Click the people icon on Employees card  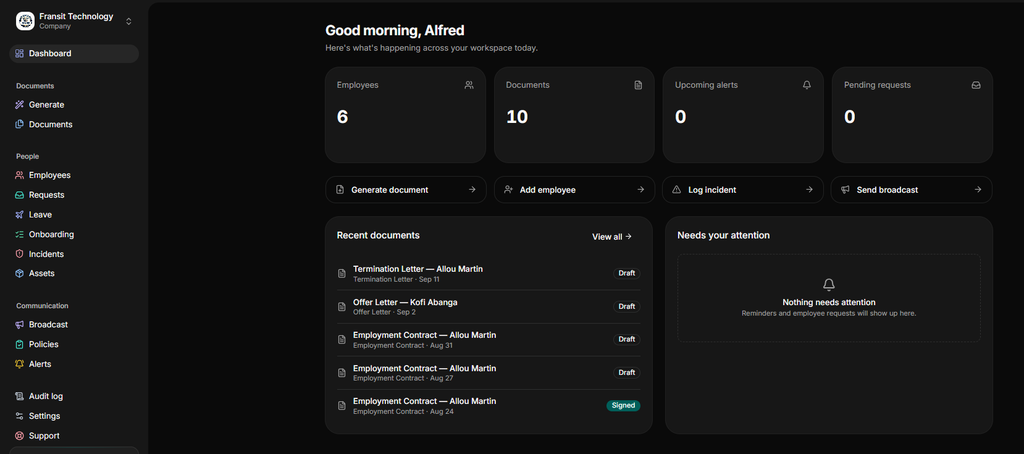(x=469, y=85)
